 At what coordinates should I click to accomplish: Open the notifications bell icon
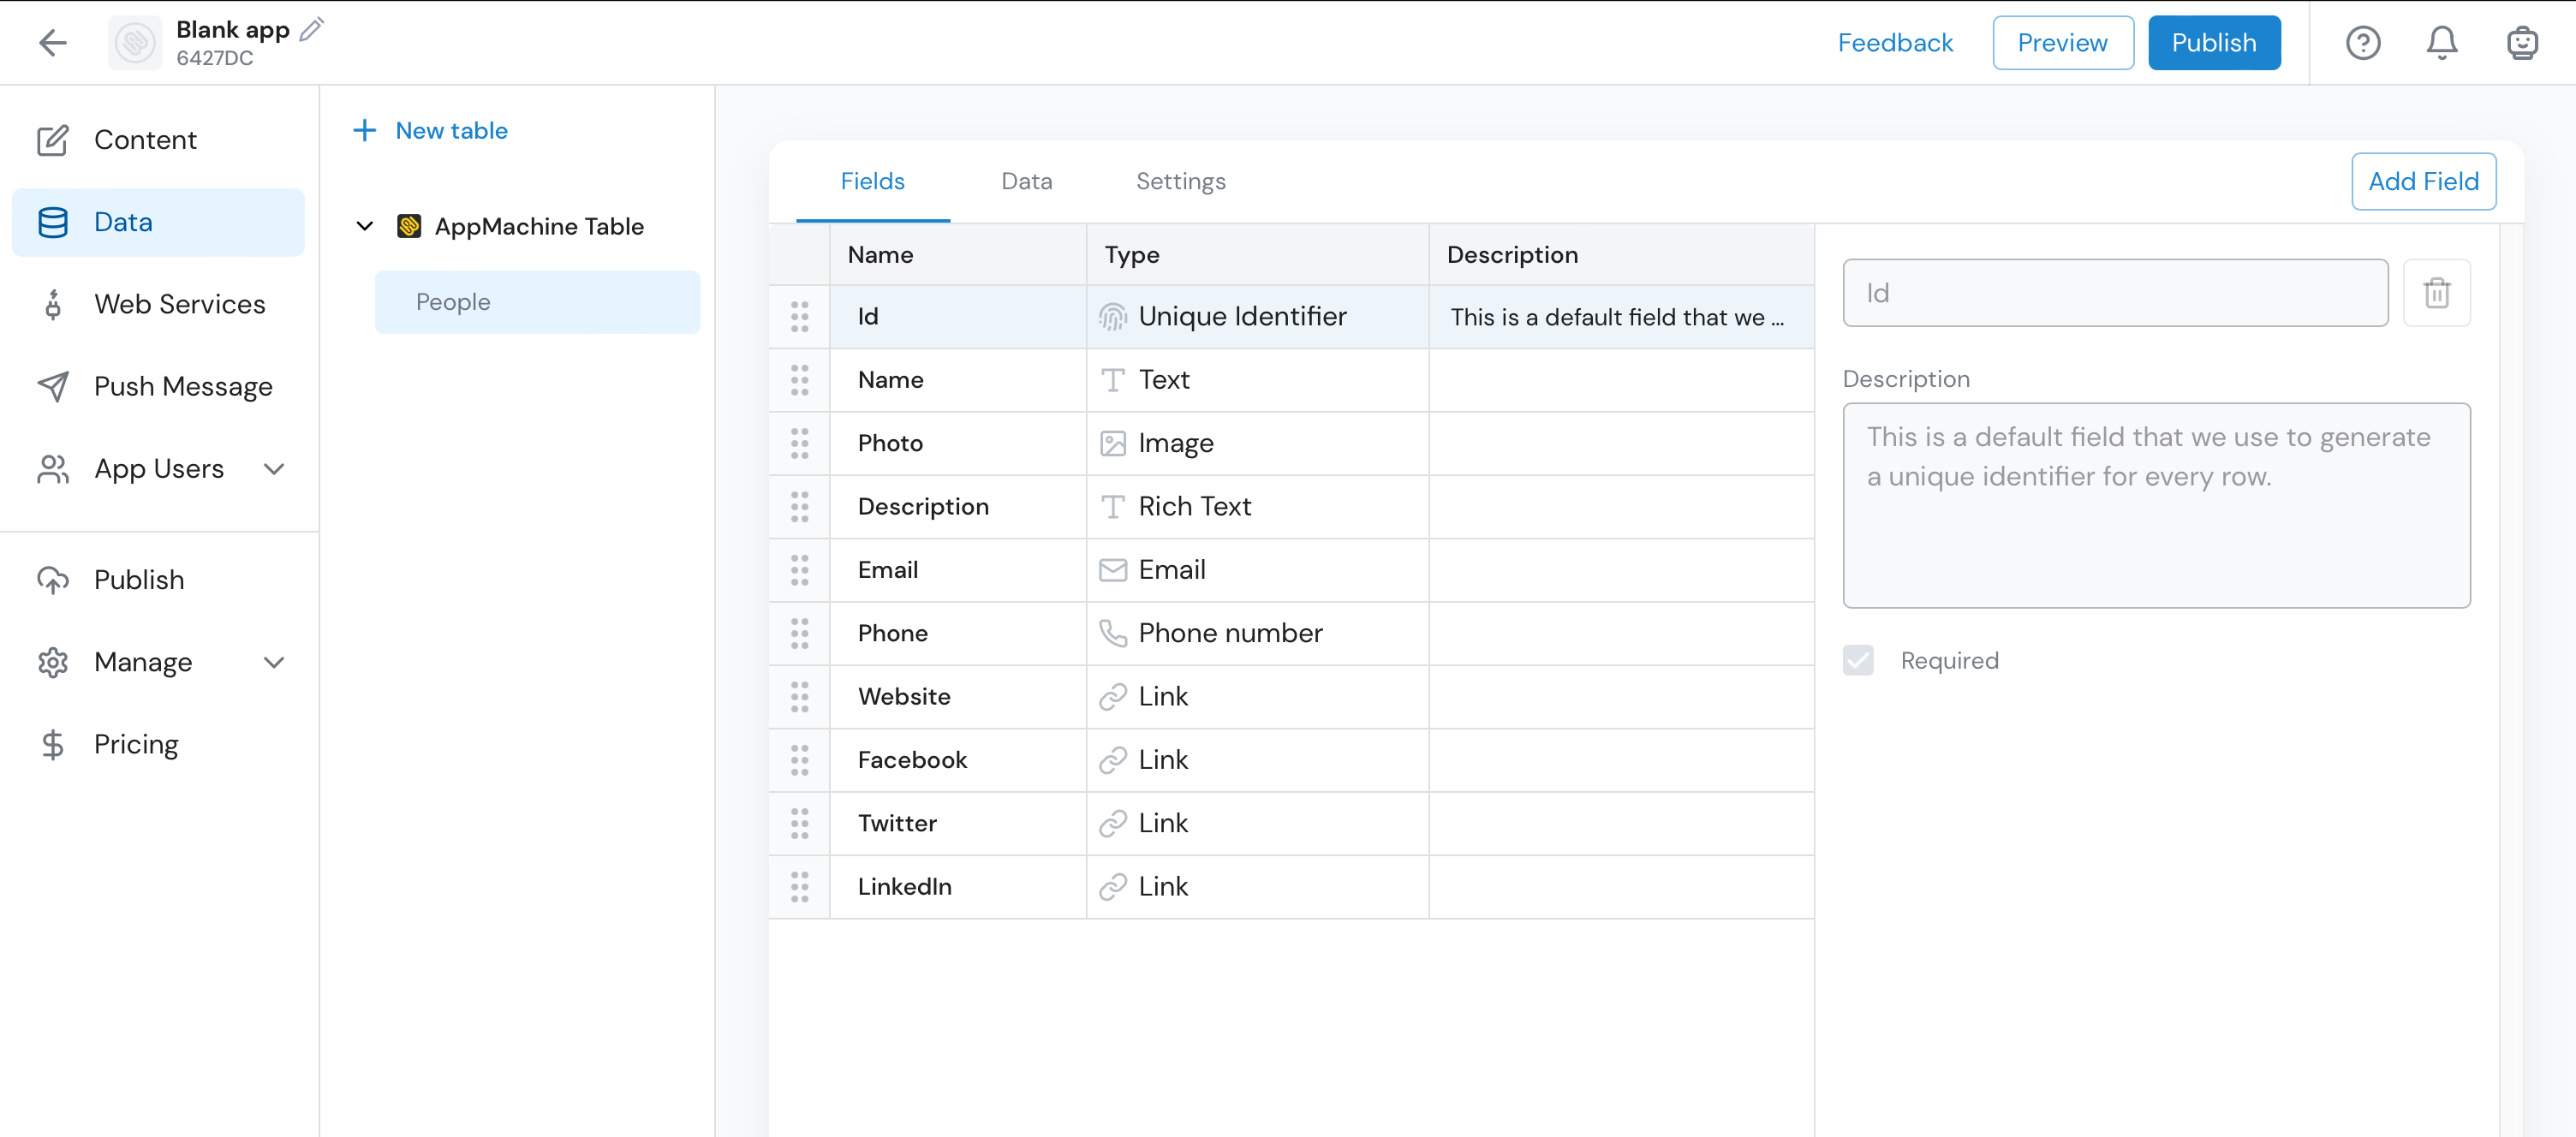coord(2441,43)
